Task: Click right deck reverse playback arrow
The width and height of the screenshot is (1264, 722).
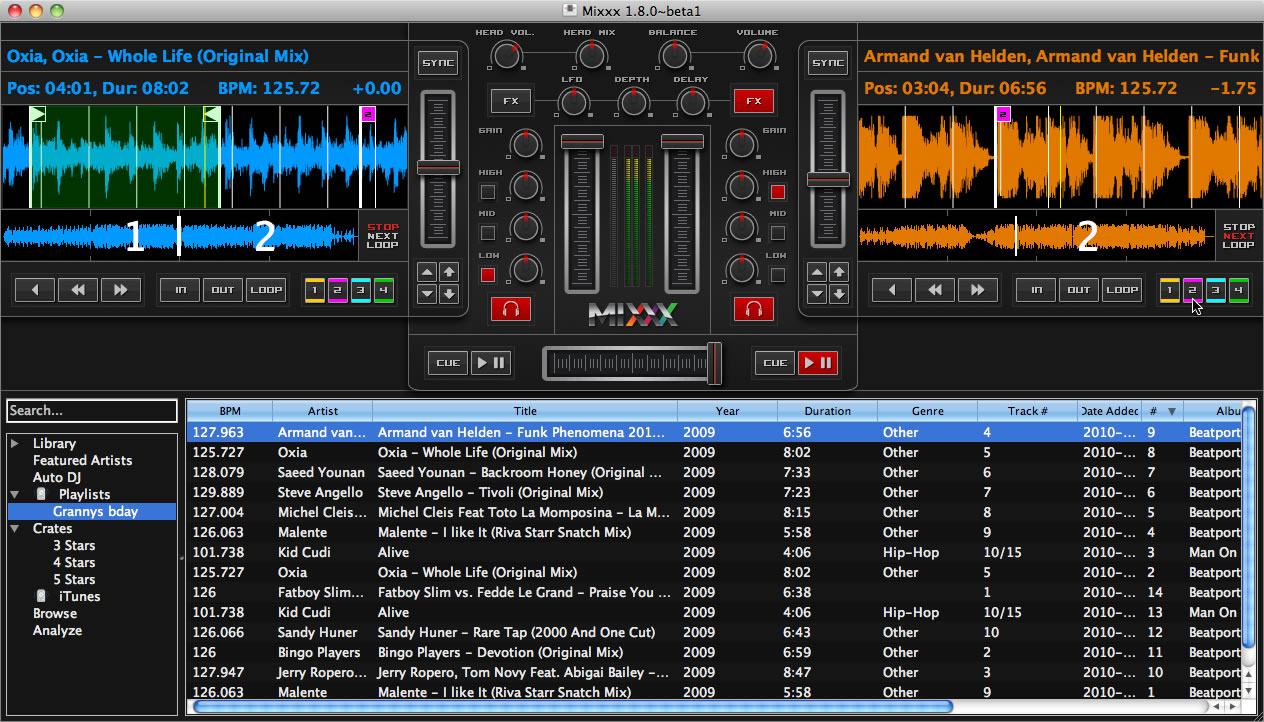Action: [892, 290]
